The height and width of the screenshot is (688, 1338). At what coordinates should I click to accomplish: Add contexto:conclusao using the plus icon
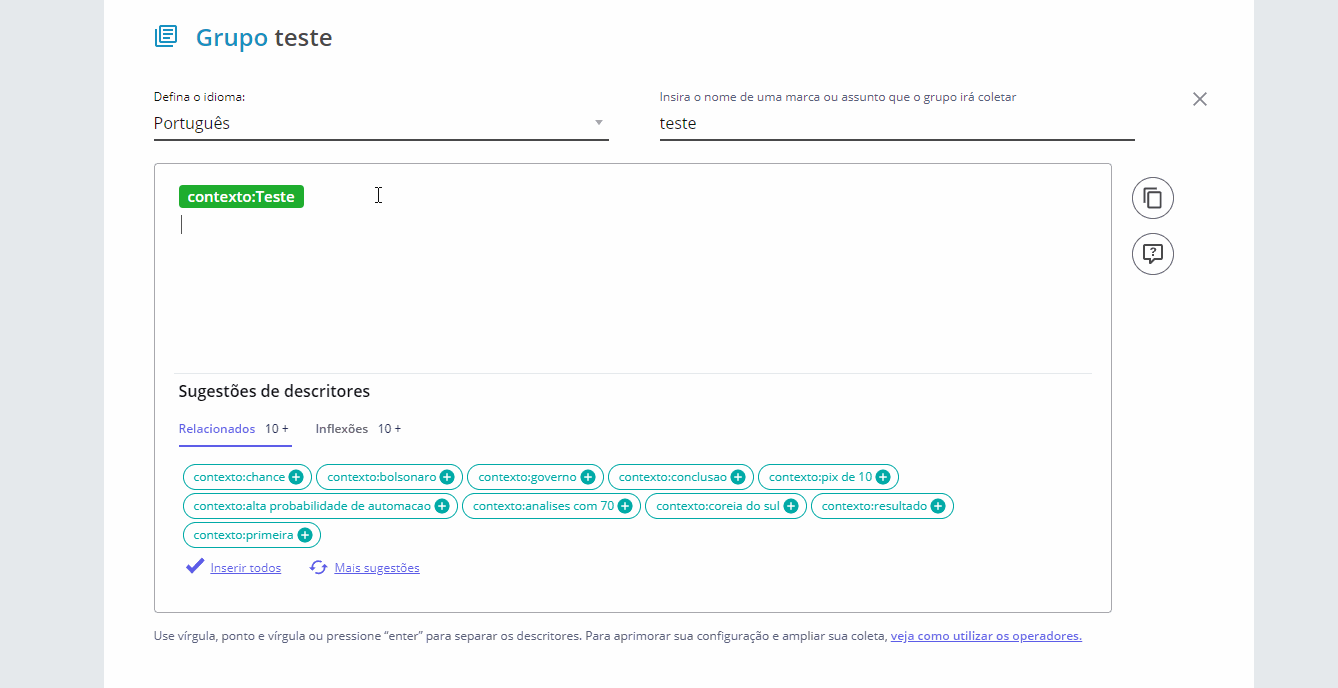[x=738, y=477]
